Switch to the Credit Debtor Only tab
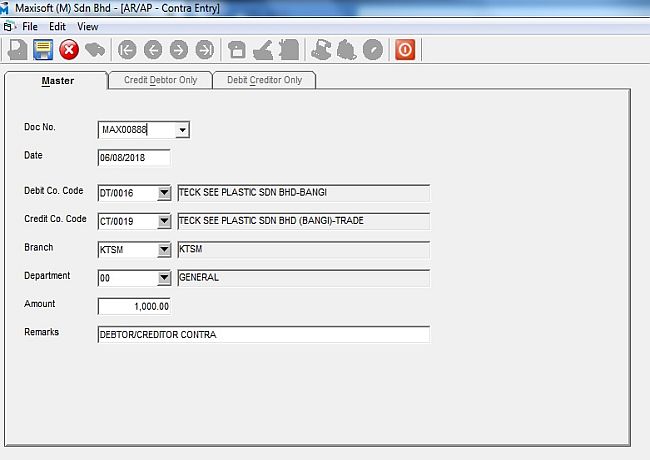Viewport: 650px width, 460px height. pyautogui.click(x=160, y=80)
